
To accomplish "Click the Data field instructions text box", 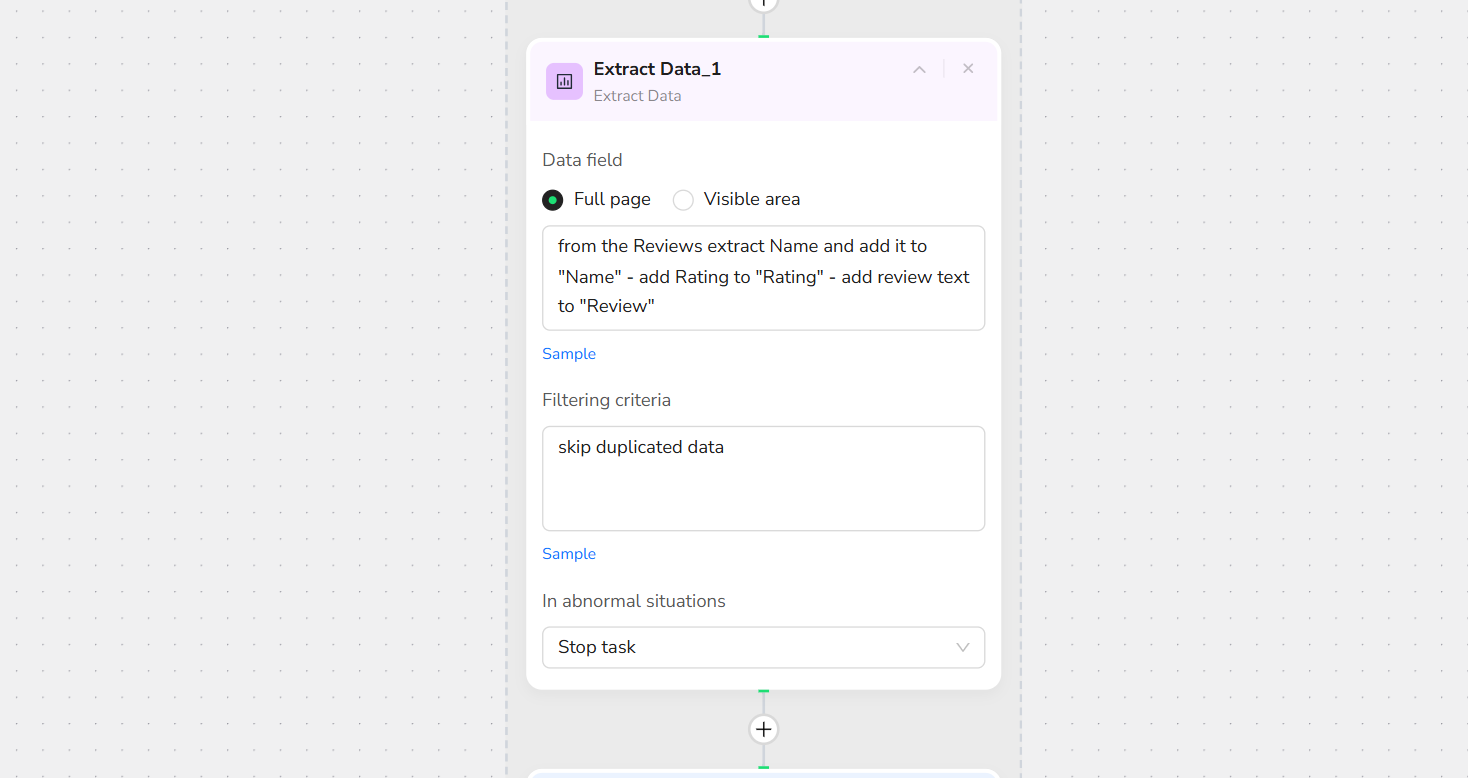I will click(x=763, y=277).
